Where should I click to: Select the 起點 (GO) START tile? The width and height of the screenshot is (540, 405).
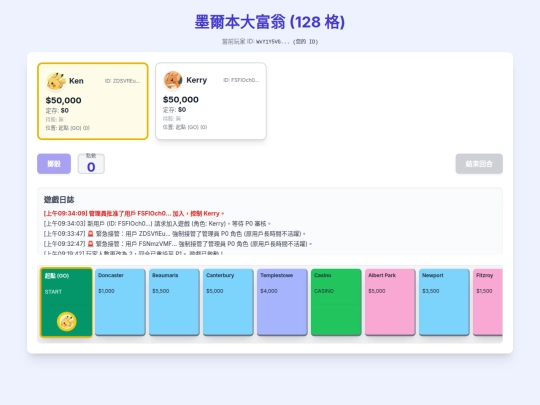tap(66, 302)
